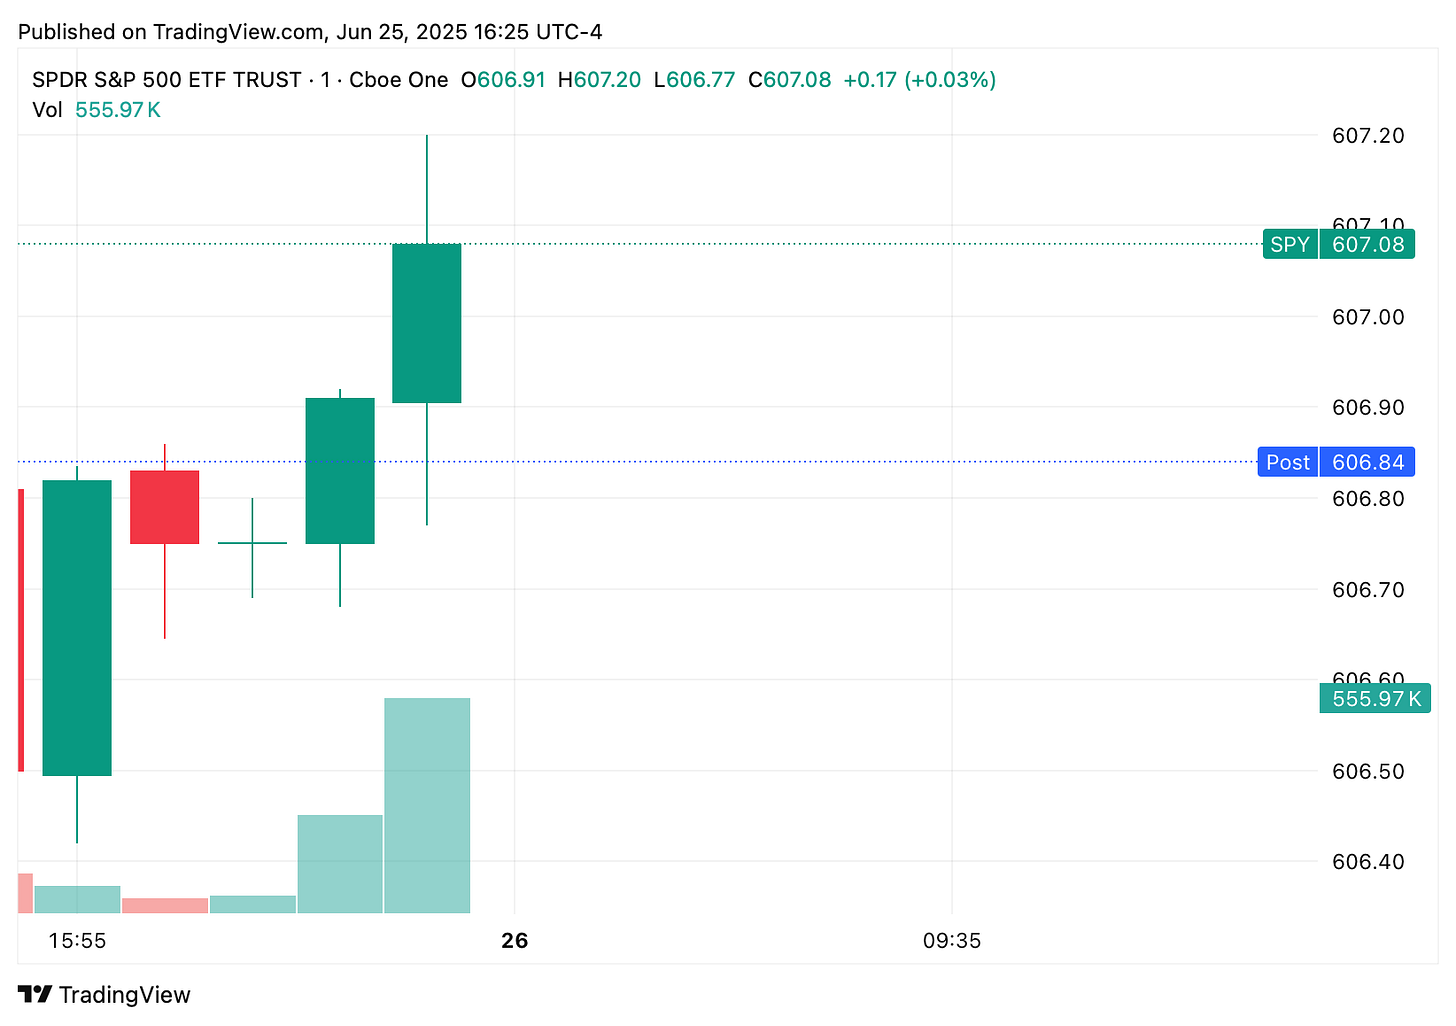
Task: Click the red candlestick body
Action: click(165, 507)
